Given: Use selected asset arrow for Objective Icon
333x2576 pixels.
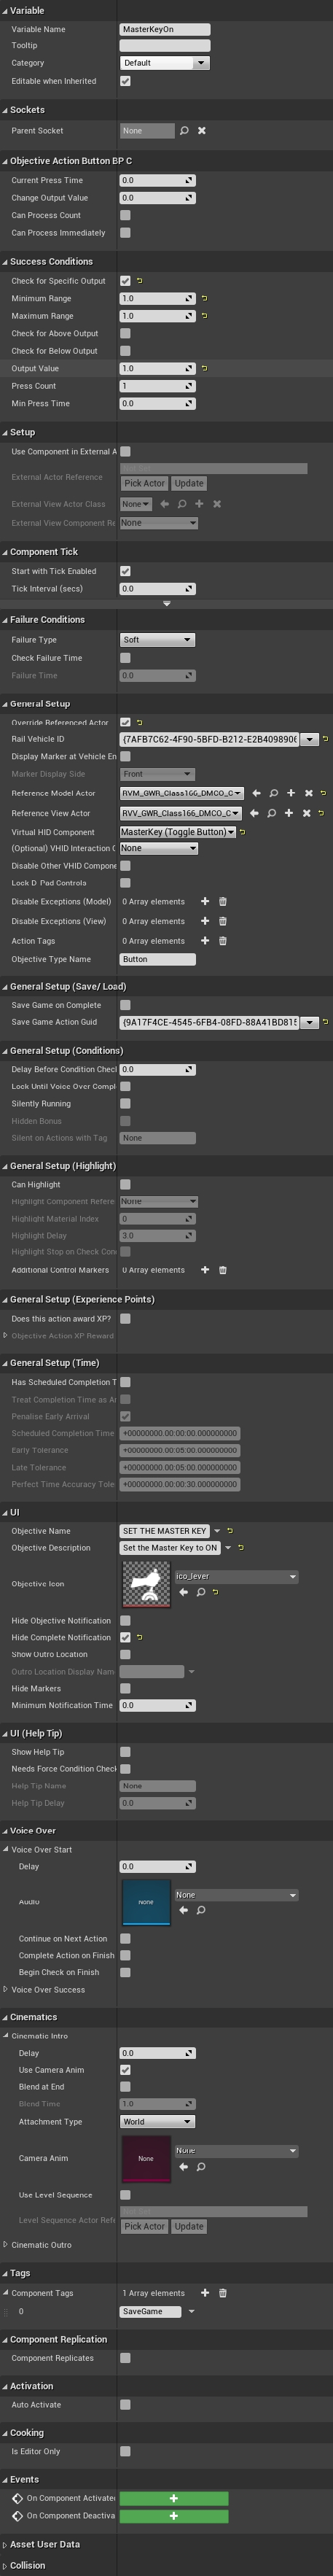Looking at the screenshot, I should point(183,1592).
